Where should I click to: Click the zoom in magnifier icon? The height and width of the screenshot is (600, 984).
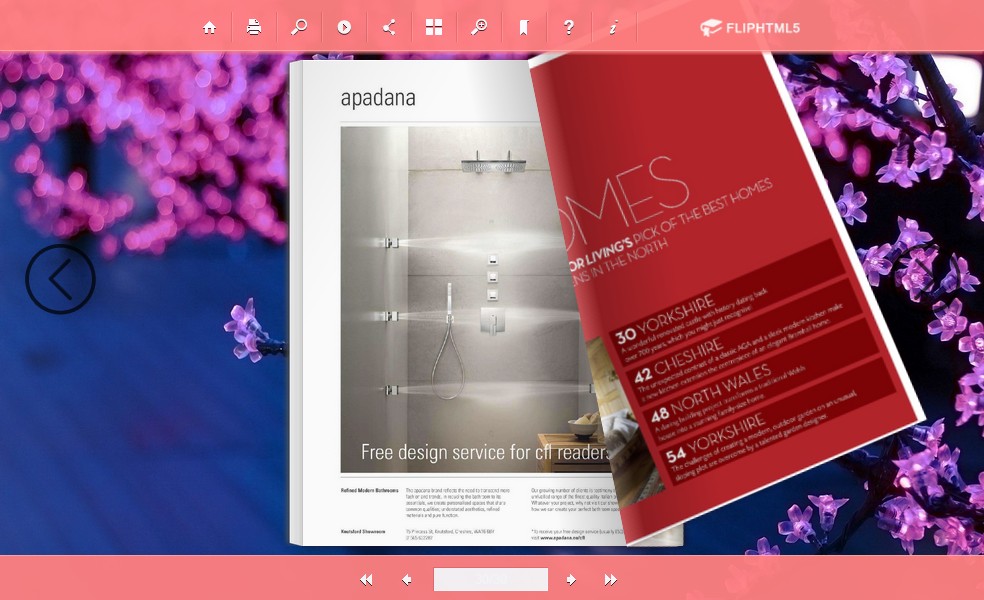click(479, 28)
